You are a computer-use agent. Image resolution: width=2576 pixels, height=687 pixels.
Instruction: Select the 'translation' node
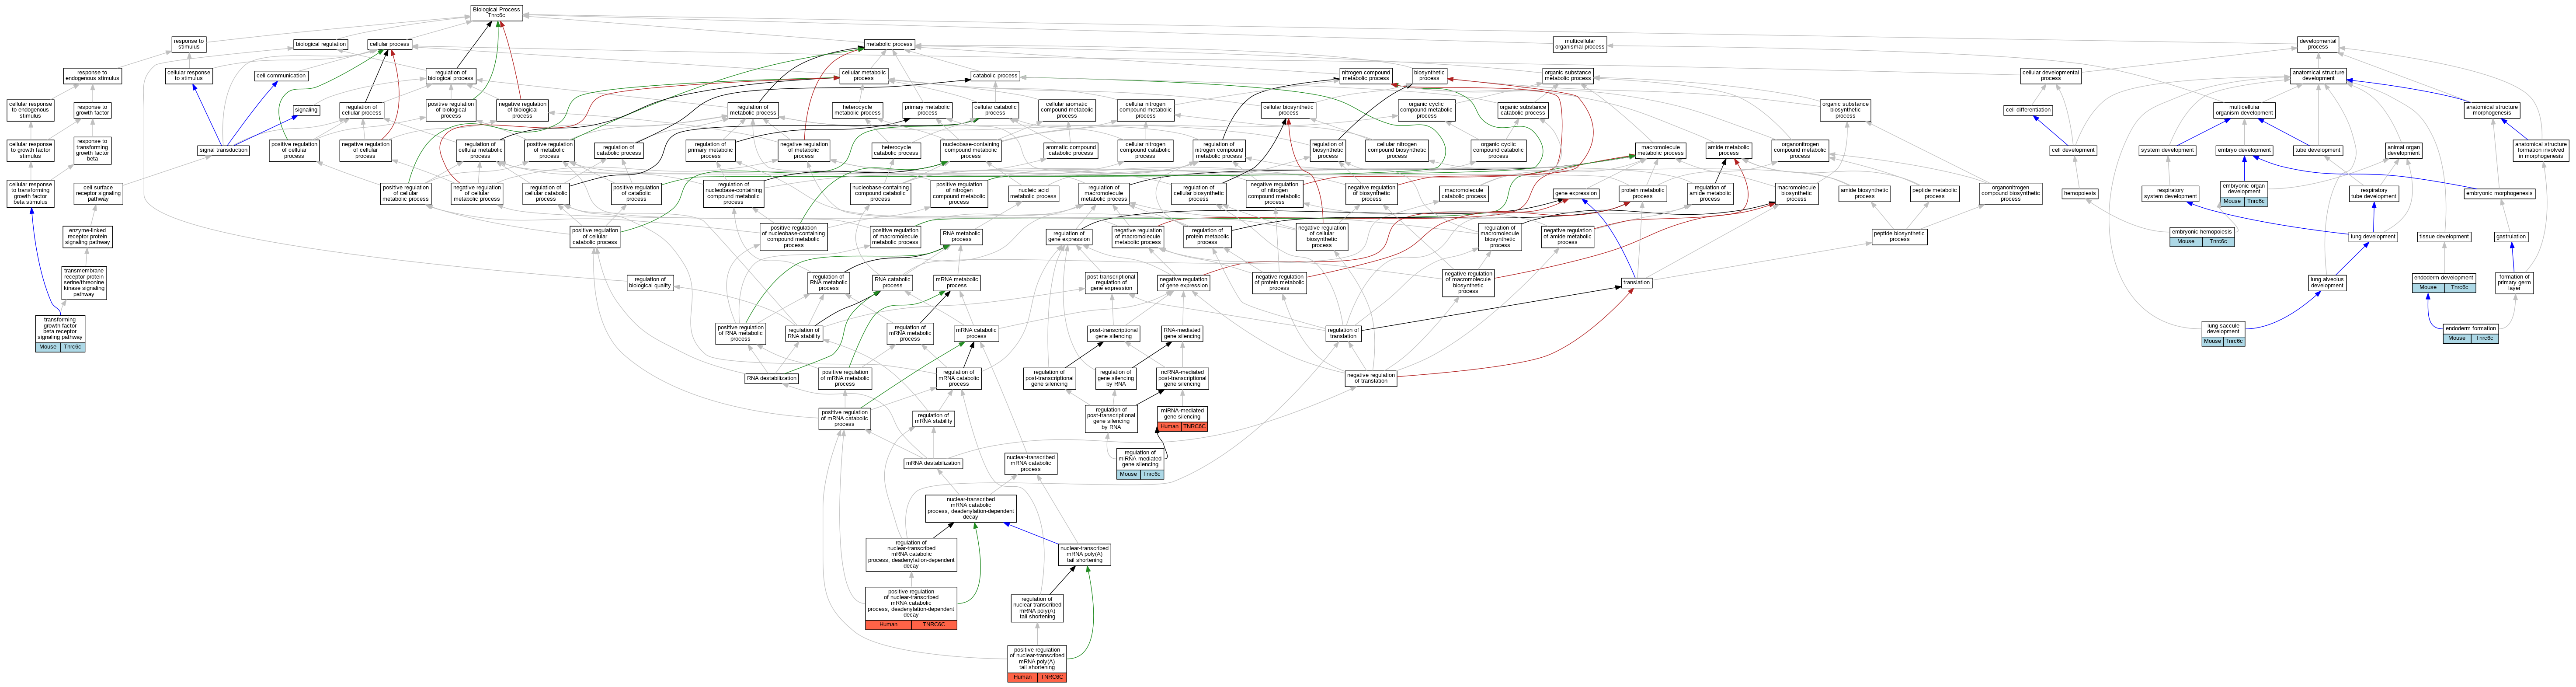point(1636,283)
